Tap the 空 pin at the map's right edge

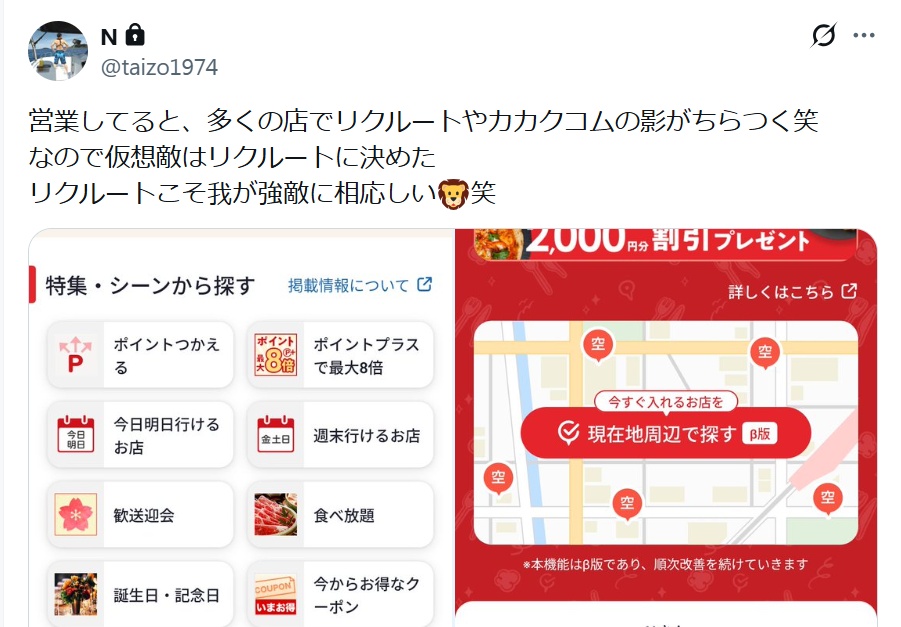tap(827, 498)
